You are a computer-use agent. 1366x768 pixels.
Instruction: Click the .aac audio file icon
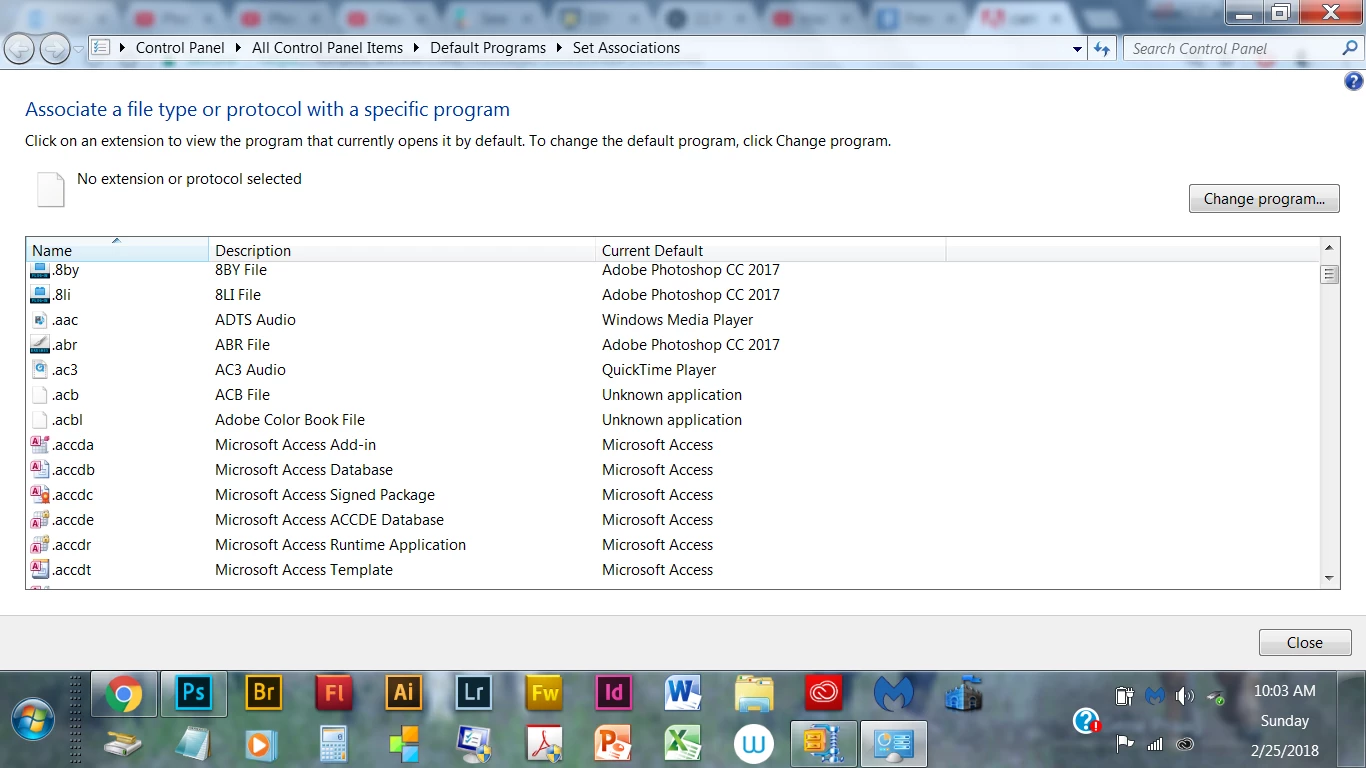pos(40,320)
